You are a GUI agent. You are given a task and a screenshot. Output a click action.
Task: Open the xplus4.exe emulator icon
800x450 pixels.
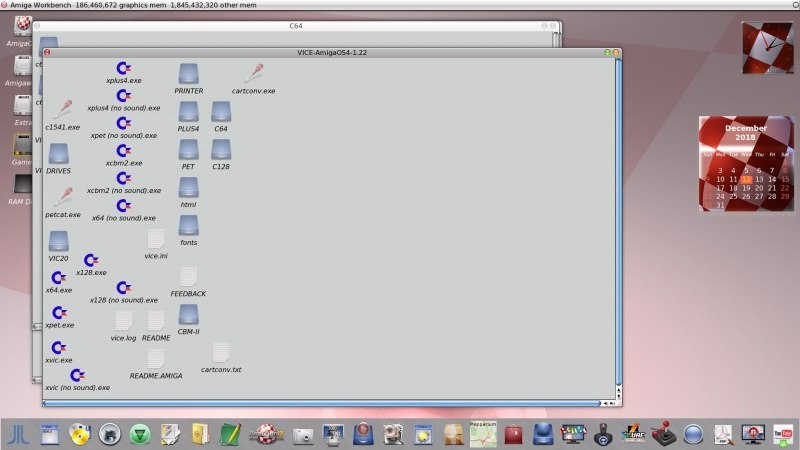[x=123, y=68]
